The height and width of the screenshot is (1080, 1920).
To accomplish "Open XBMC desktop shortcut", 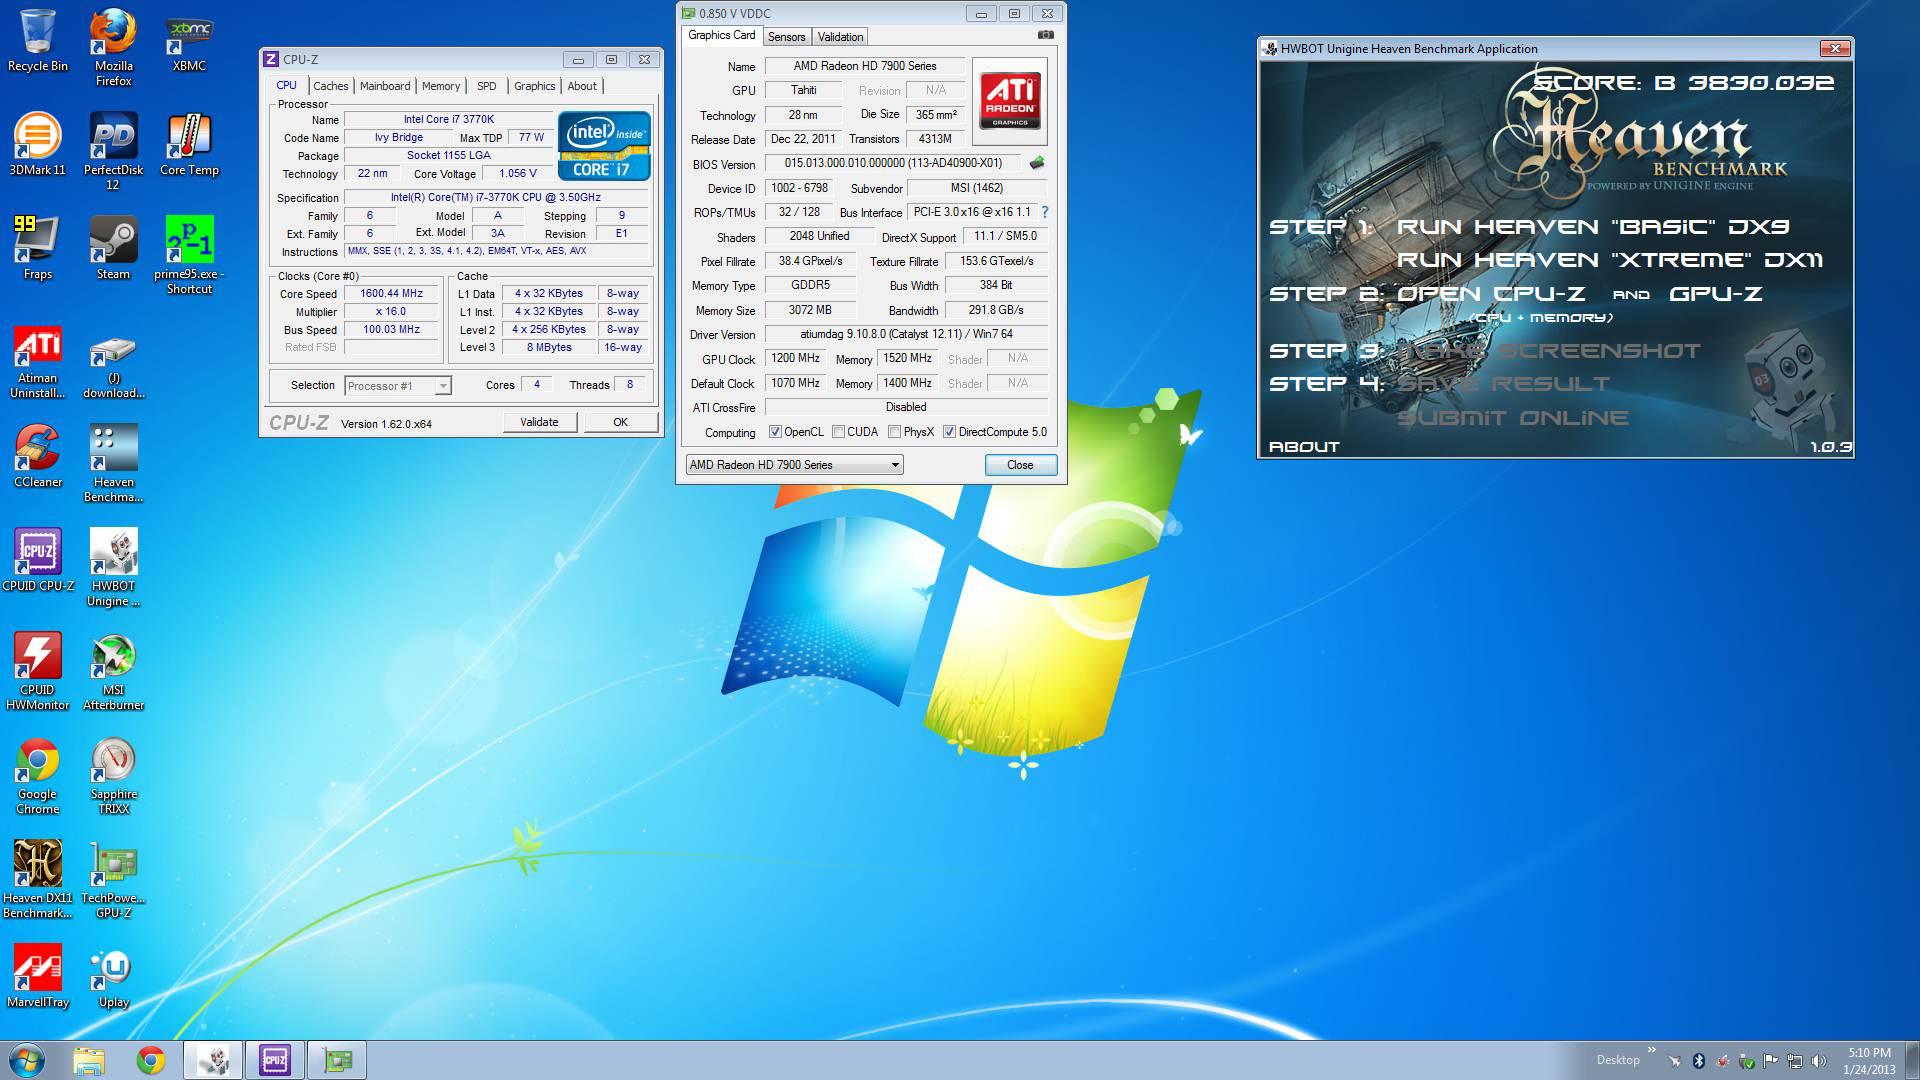I will click(189, 42).
